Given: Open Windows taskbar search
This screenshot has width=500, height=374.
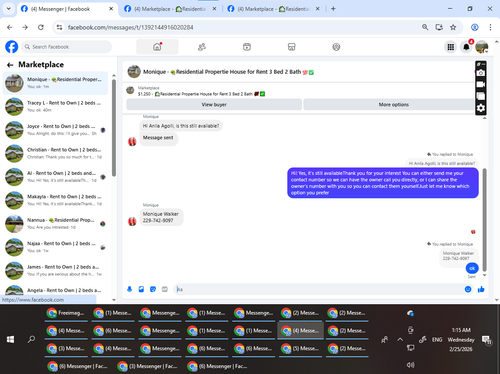Looking at the screenshot, I should [31, 339].
